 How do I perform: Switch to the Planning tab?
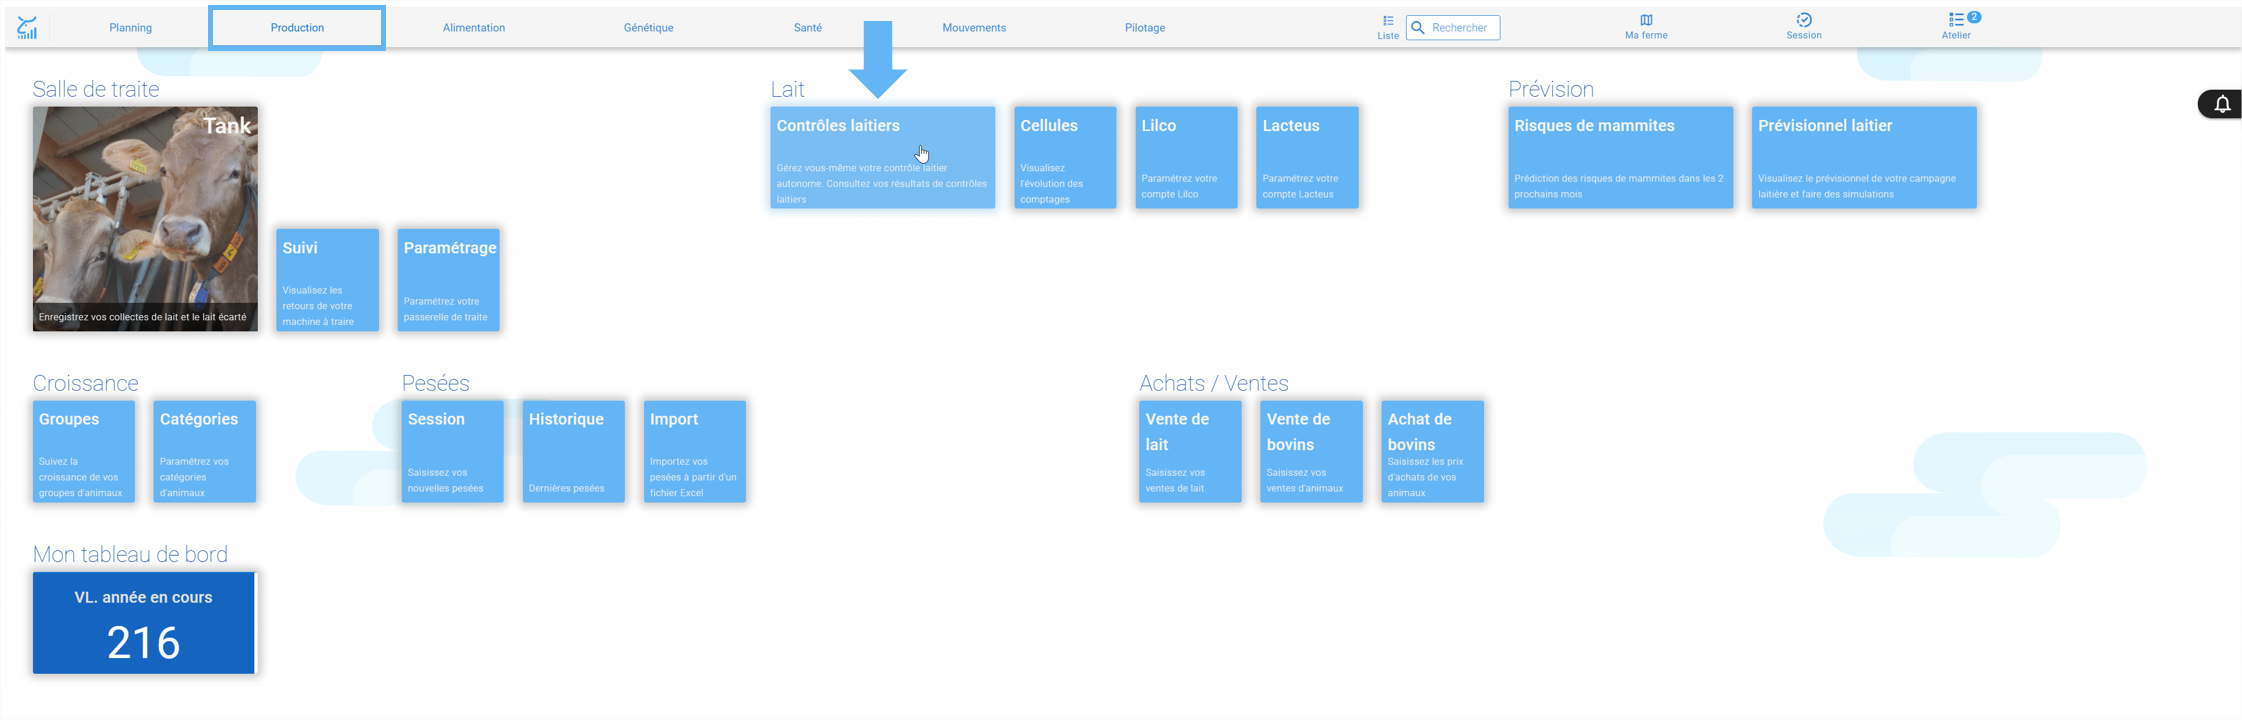pyautogui.click(x=130, y=28)
